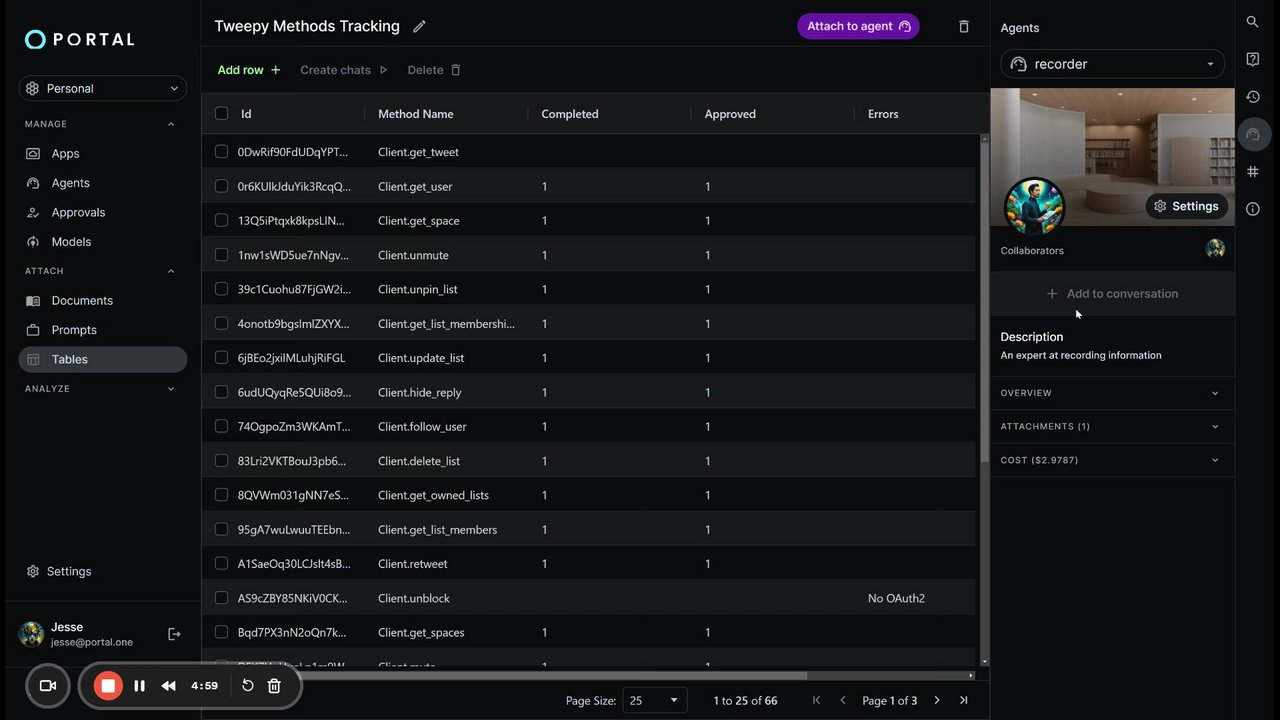Expand the Attachments (1) section
The image size is (1280, 720).
tap(1111, 427)
